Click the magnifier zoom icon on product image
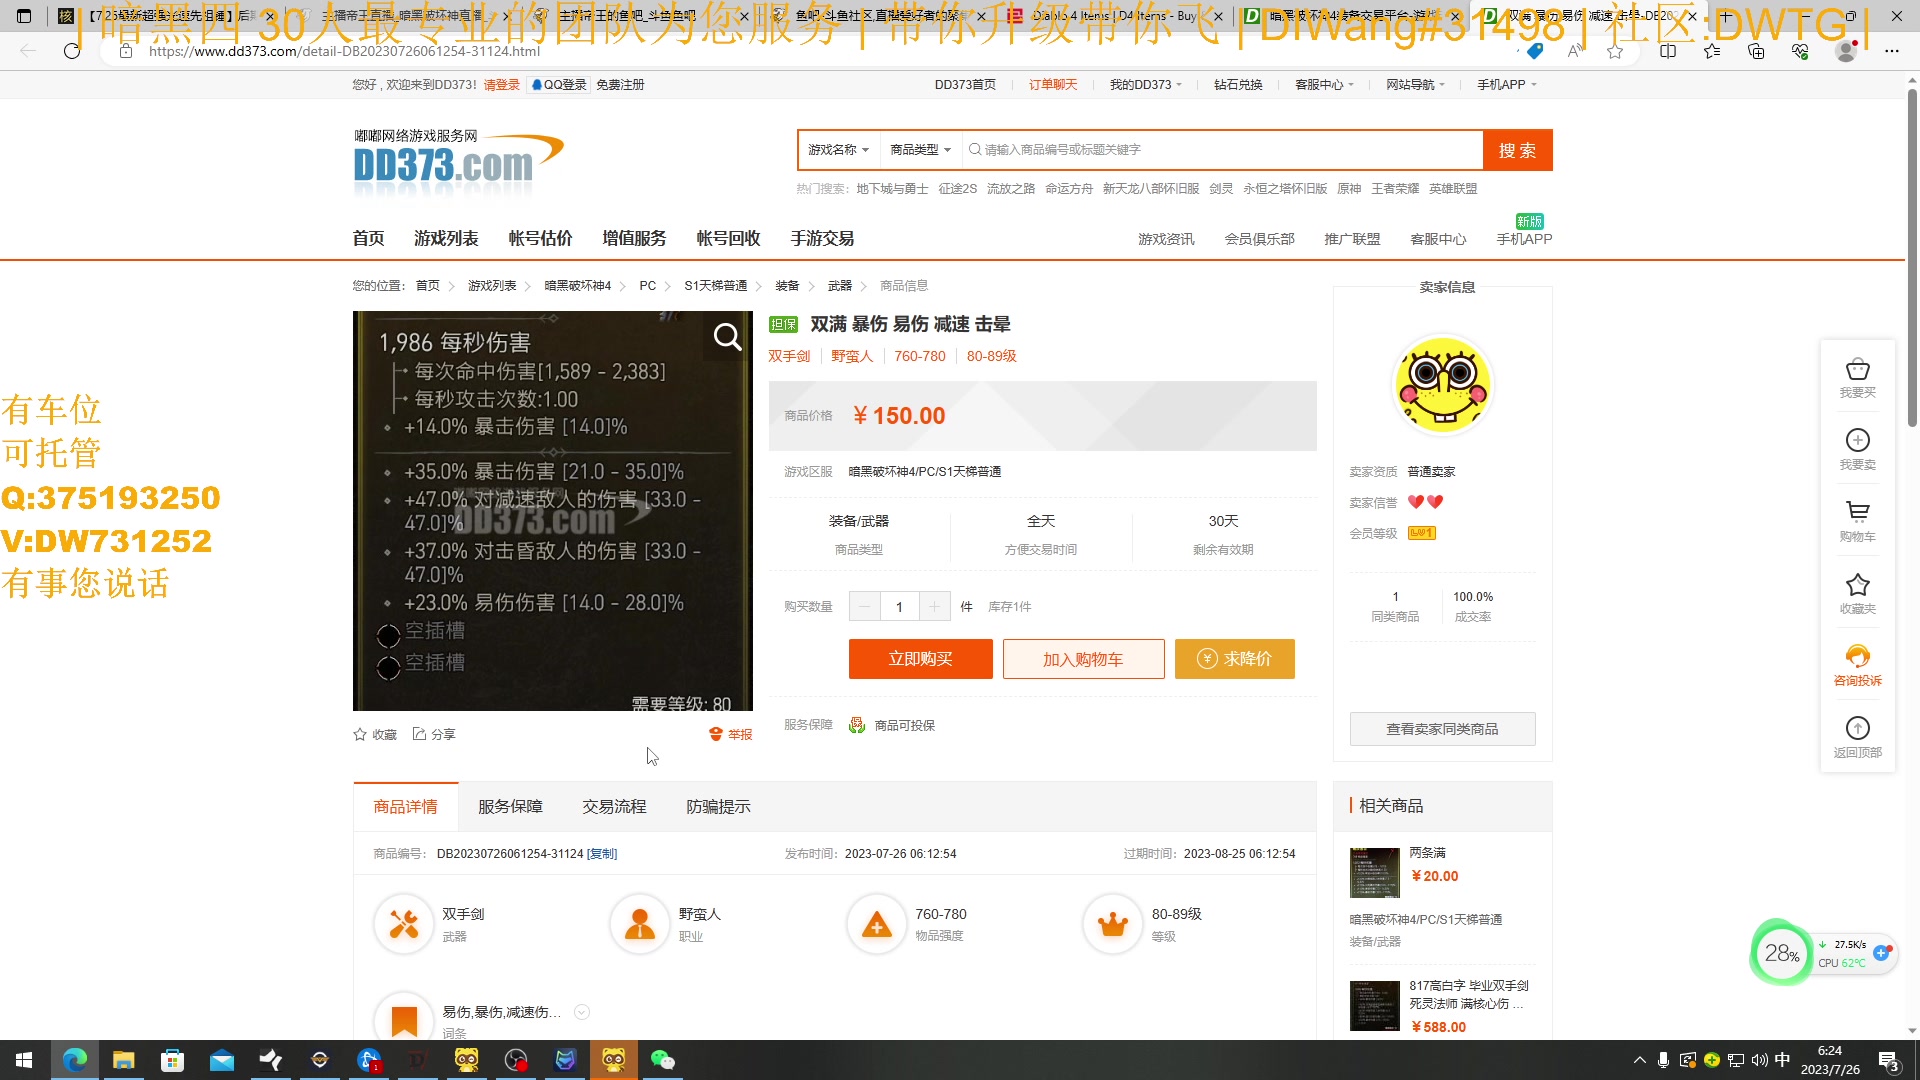Screen dimensions: 1920x1080 tap(725, 337)
